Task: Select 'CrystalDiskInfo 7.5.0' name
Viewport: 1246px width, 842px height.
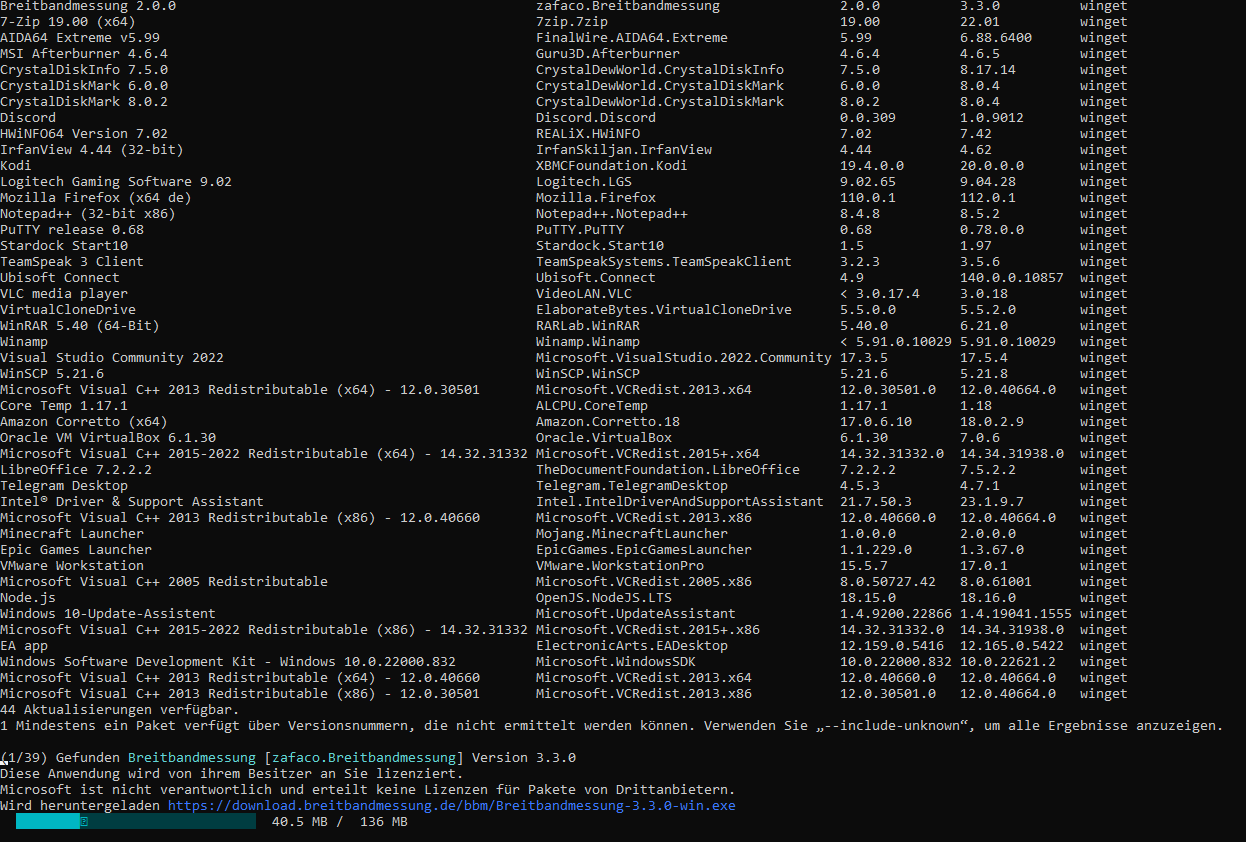Action: click(x=84, y=70)
